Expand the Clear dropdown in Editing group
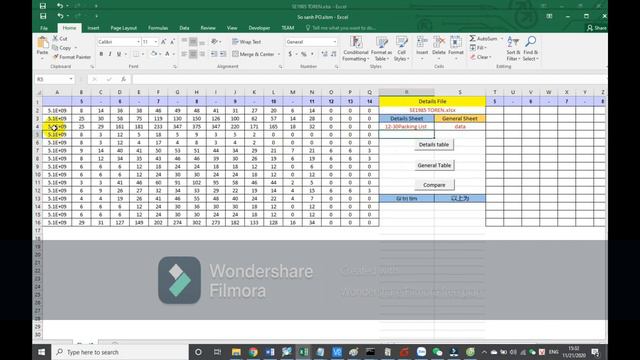640x360 pixels. (x=490, y=57)
